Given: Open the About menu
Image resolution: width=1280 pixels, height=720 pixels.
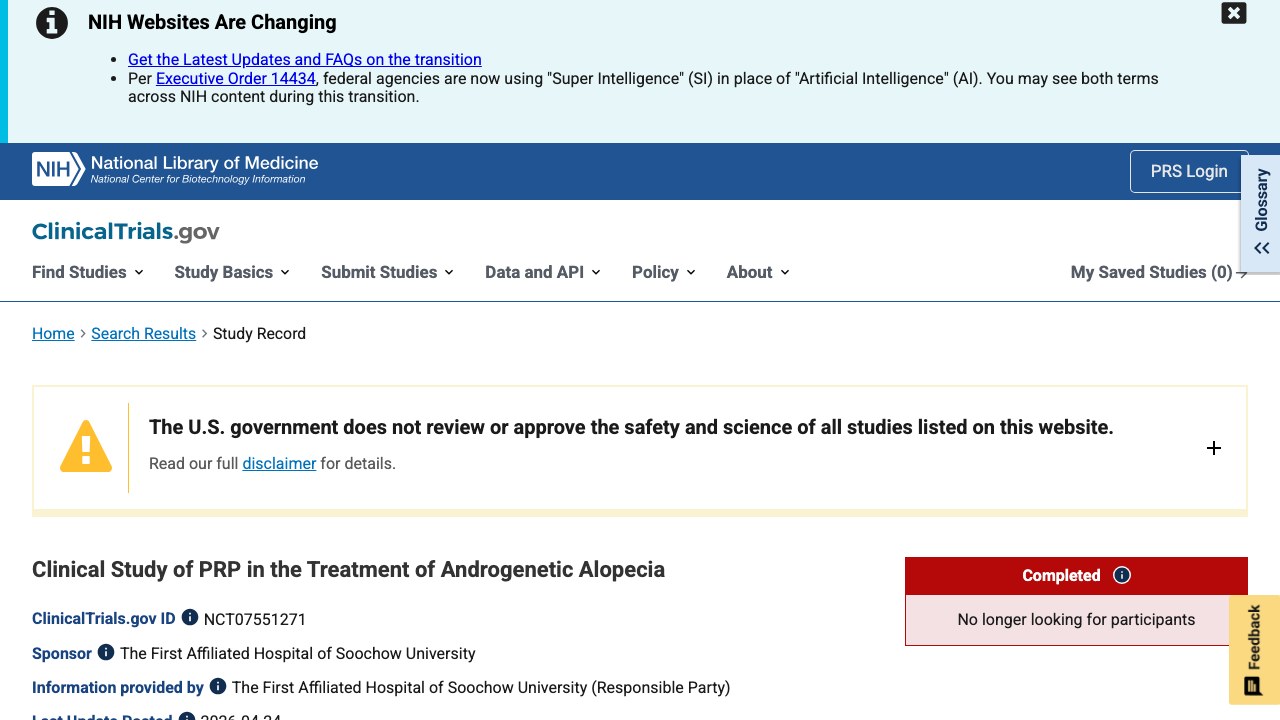Looking at the screenshot, I should click(x=758, y=272).
